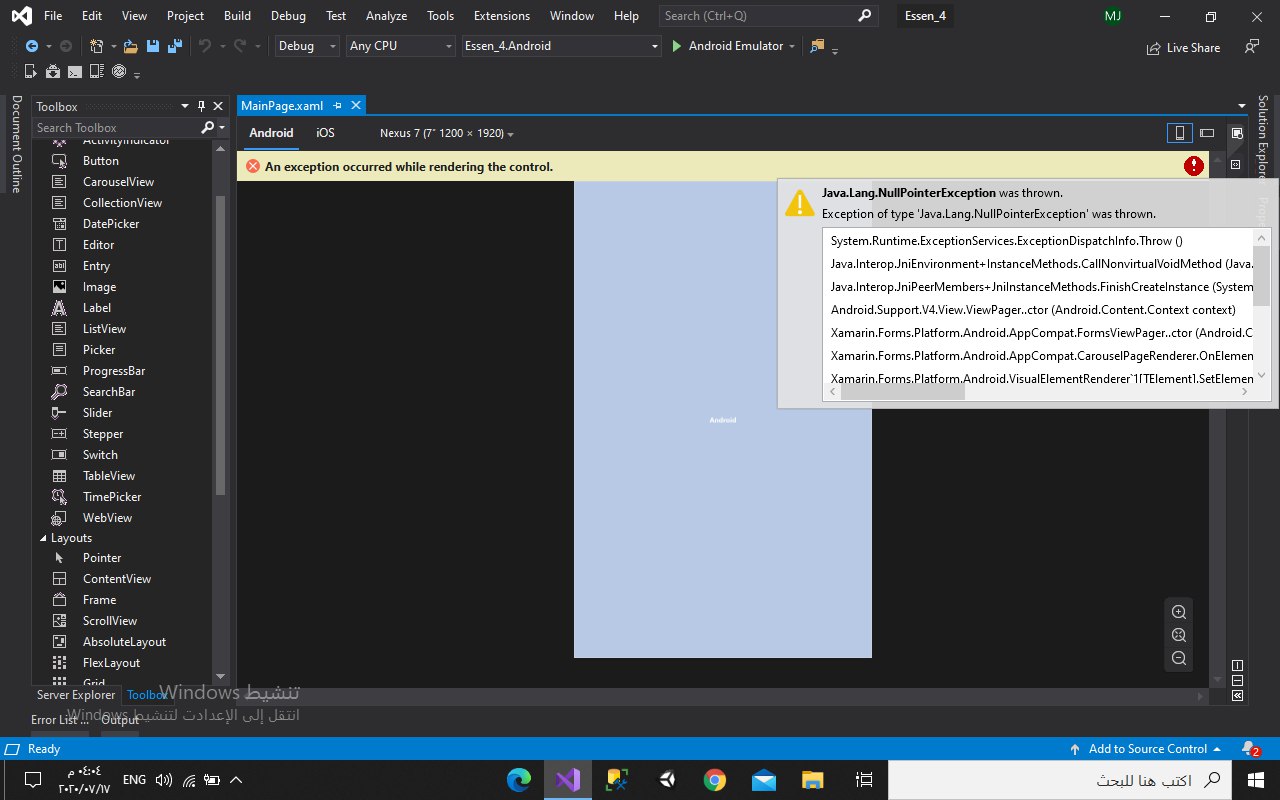Screen dimensions: 1280x800
Task: Select the Slider toolbox item
Action: click(x=97, y=413)
